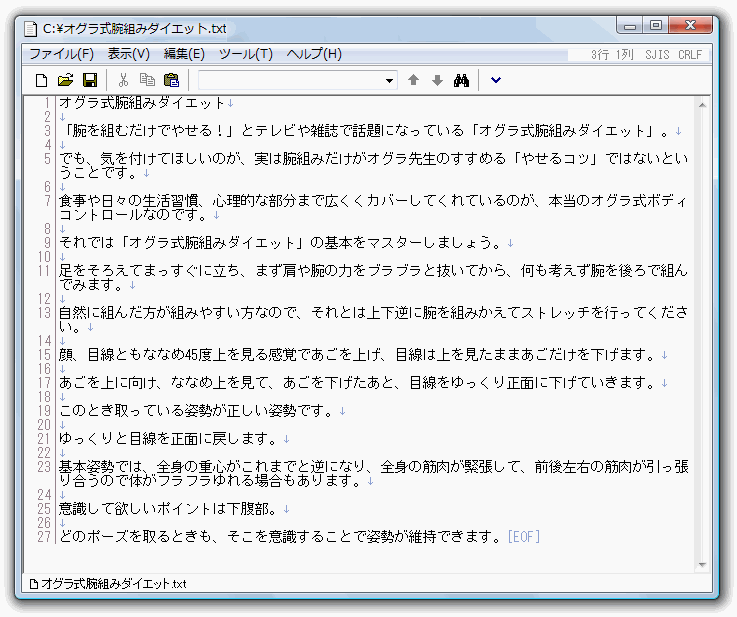Viewport: 737px width, 617px height.
Task: Click the search up arrow icon
Action: point(413,80)
